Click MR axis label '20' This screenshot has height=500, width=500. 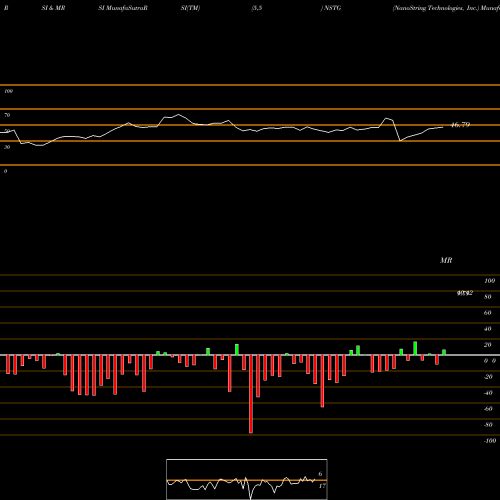(488, 345)
